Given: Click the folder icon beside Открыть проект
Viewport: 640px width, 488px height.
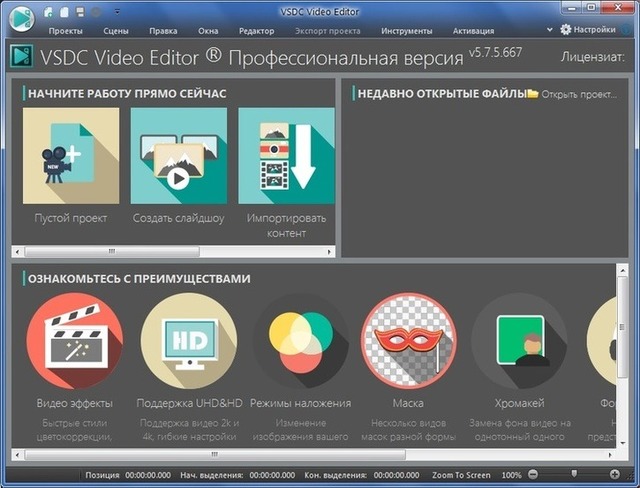Looking at the screenshot, I should [x=533, y=93].
